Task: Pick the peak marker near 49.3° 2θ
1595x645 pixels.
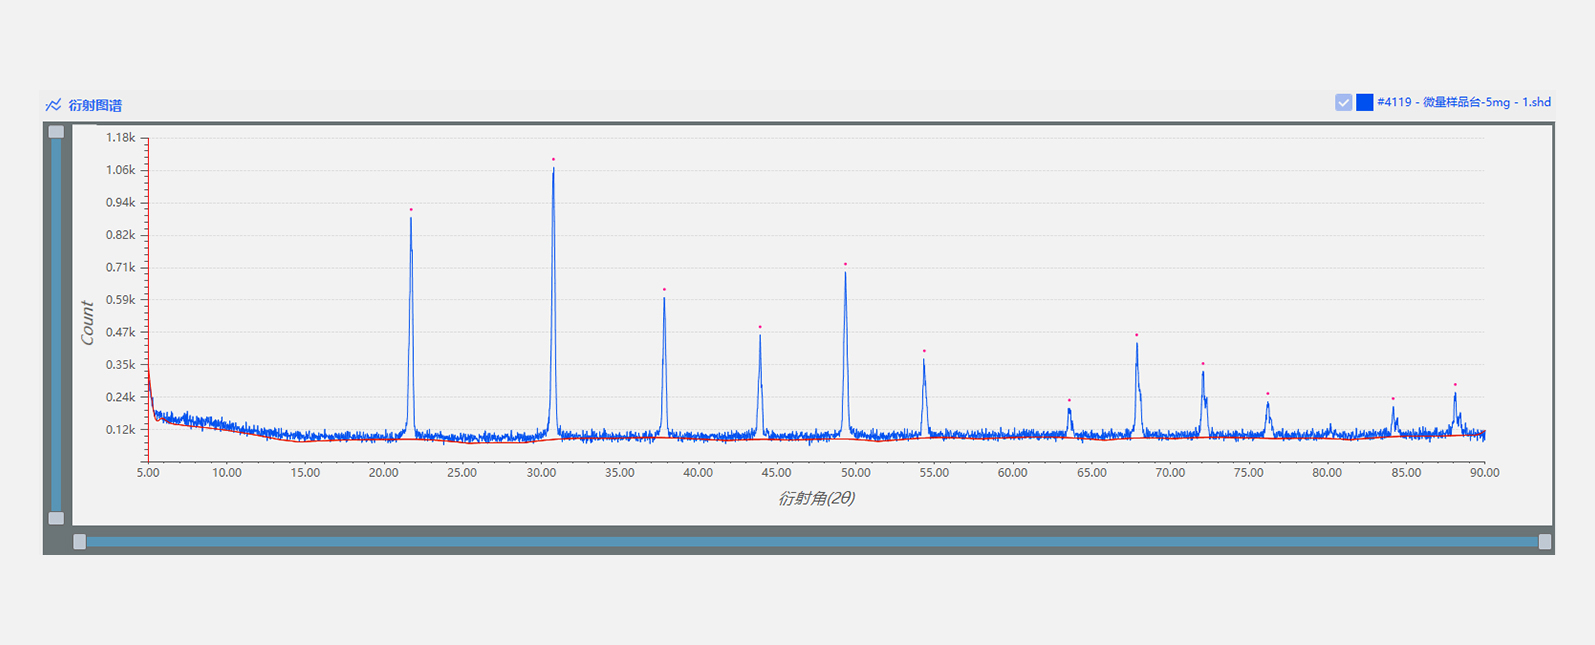Action: [x=845, y=264]
